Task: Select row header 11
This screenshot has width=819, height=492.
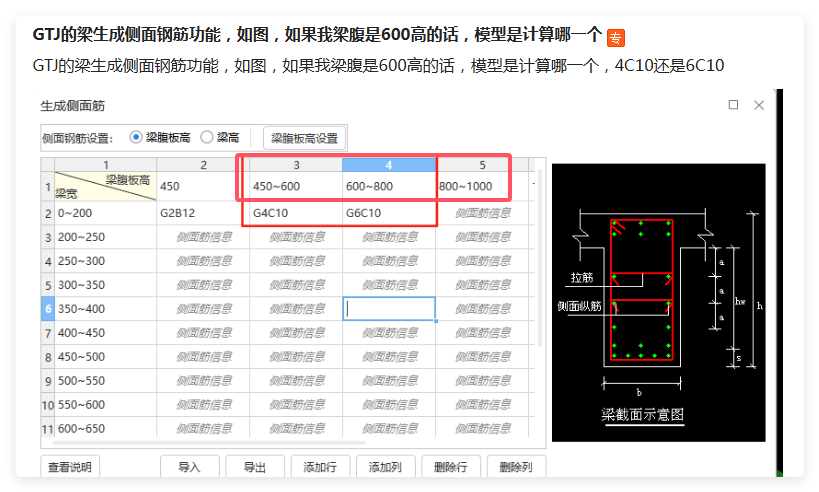Action: click(48, 428)
